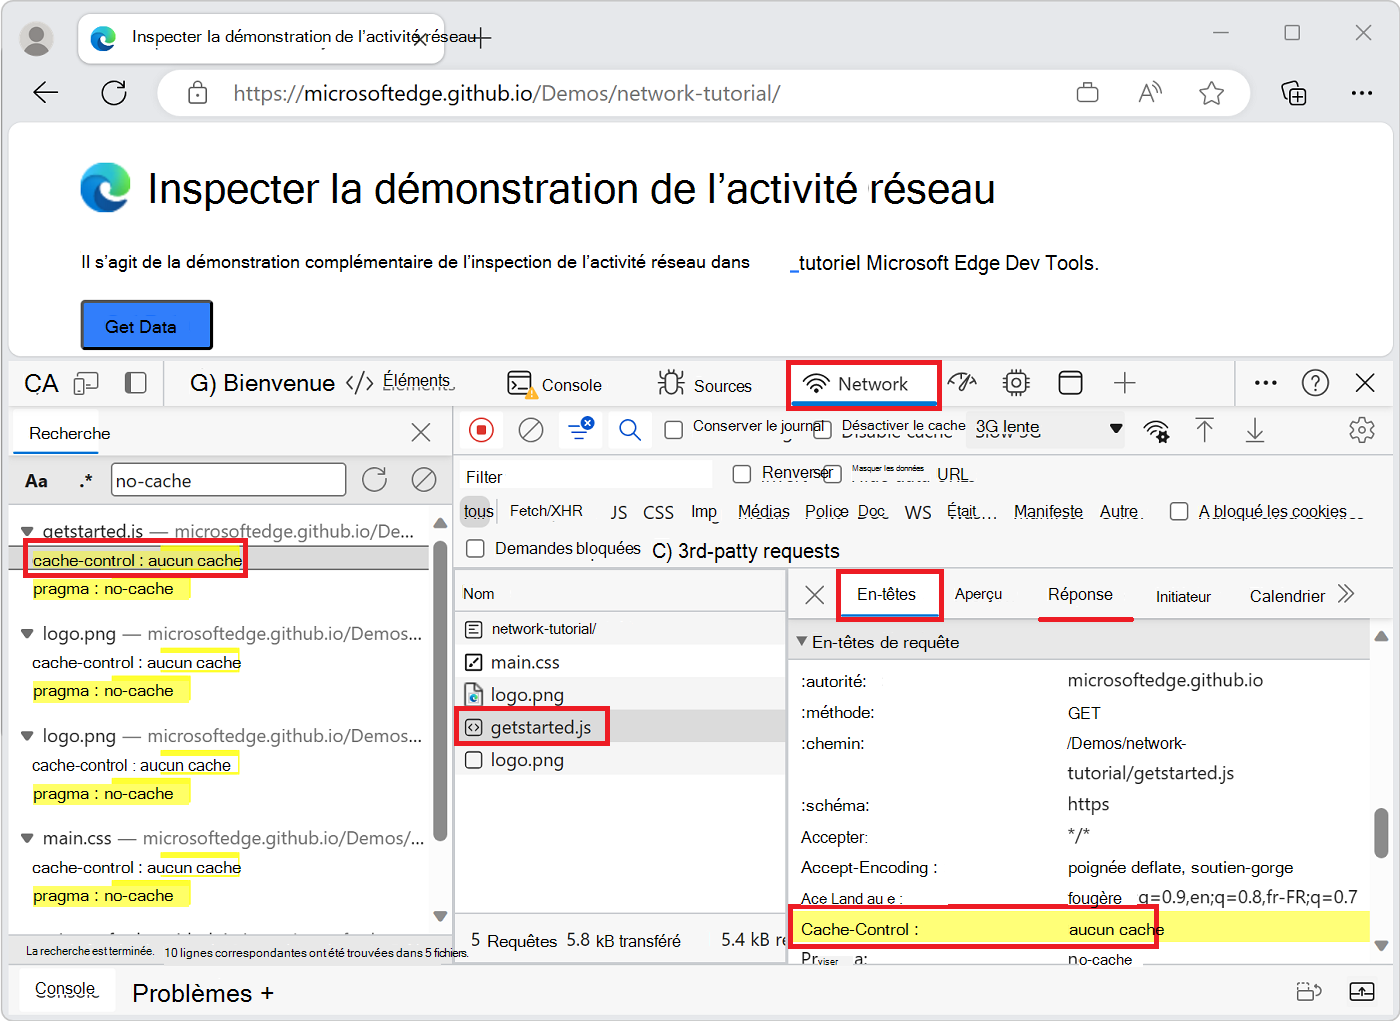Click the Get Data button
This screenshot has height=1021, width=1400.
point(146,324)
